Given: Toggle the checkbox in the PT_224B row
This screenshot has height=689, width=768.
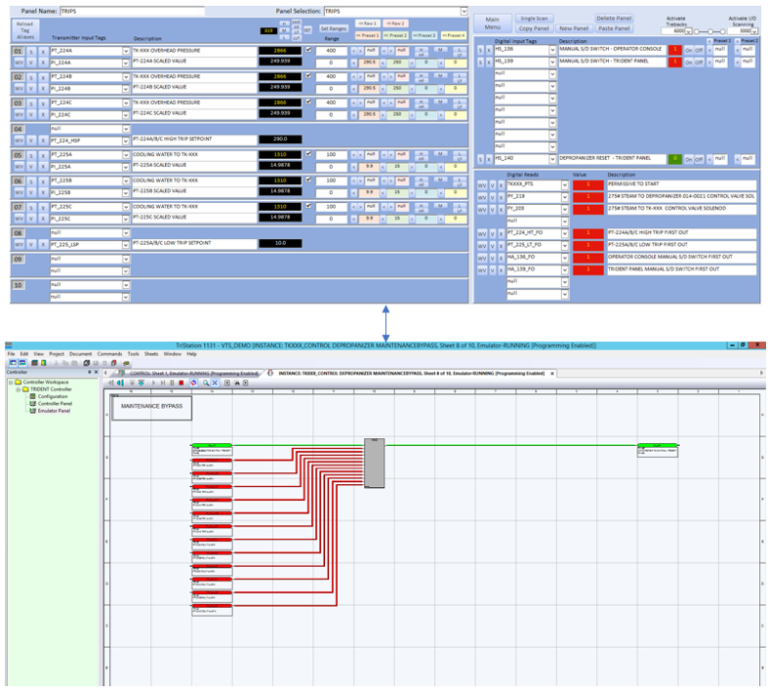Looking at the screenshot, I should 309,76.
